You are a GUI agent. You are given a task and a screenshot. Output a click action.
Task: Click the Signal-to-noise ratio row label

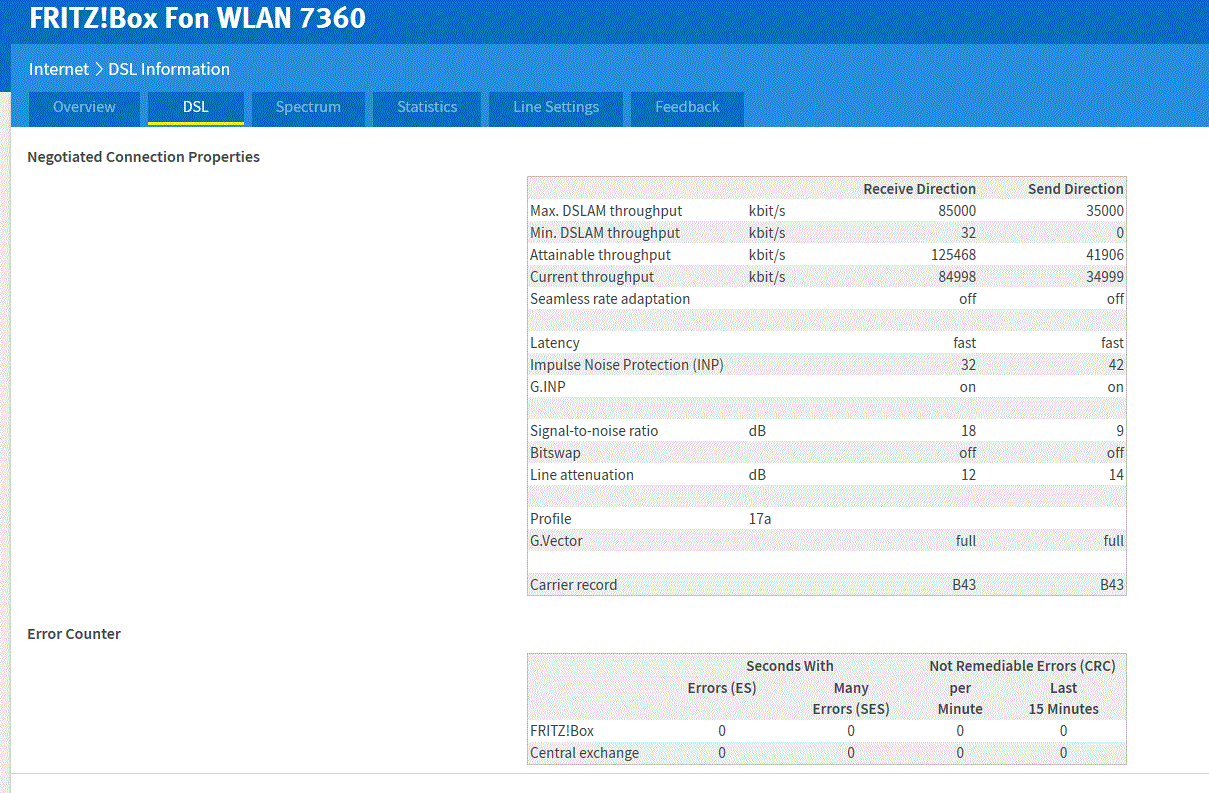594,431
